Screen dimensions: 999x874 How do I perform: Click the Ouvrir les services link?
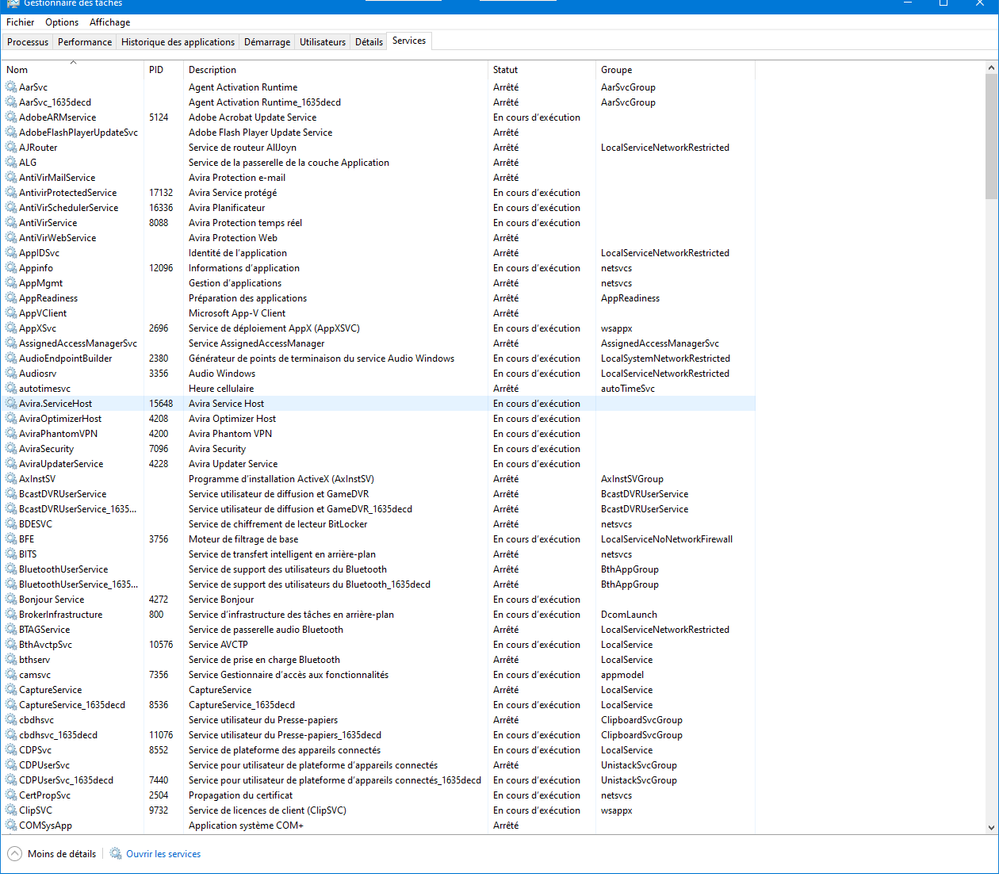(163, 854)
